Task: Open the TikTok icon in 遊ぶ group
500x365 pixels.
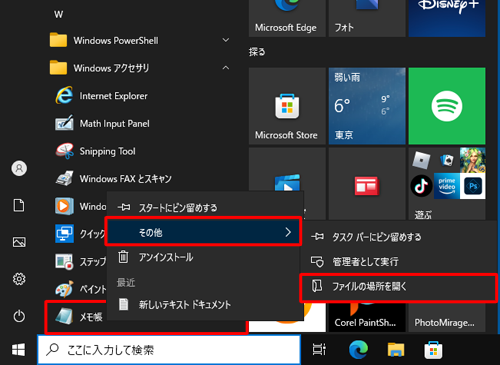Action: pyautogui.click(x=421, y=186)
